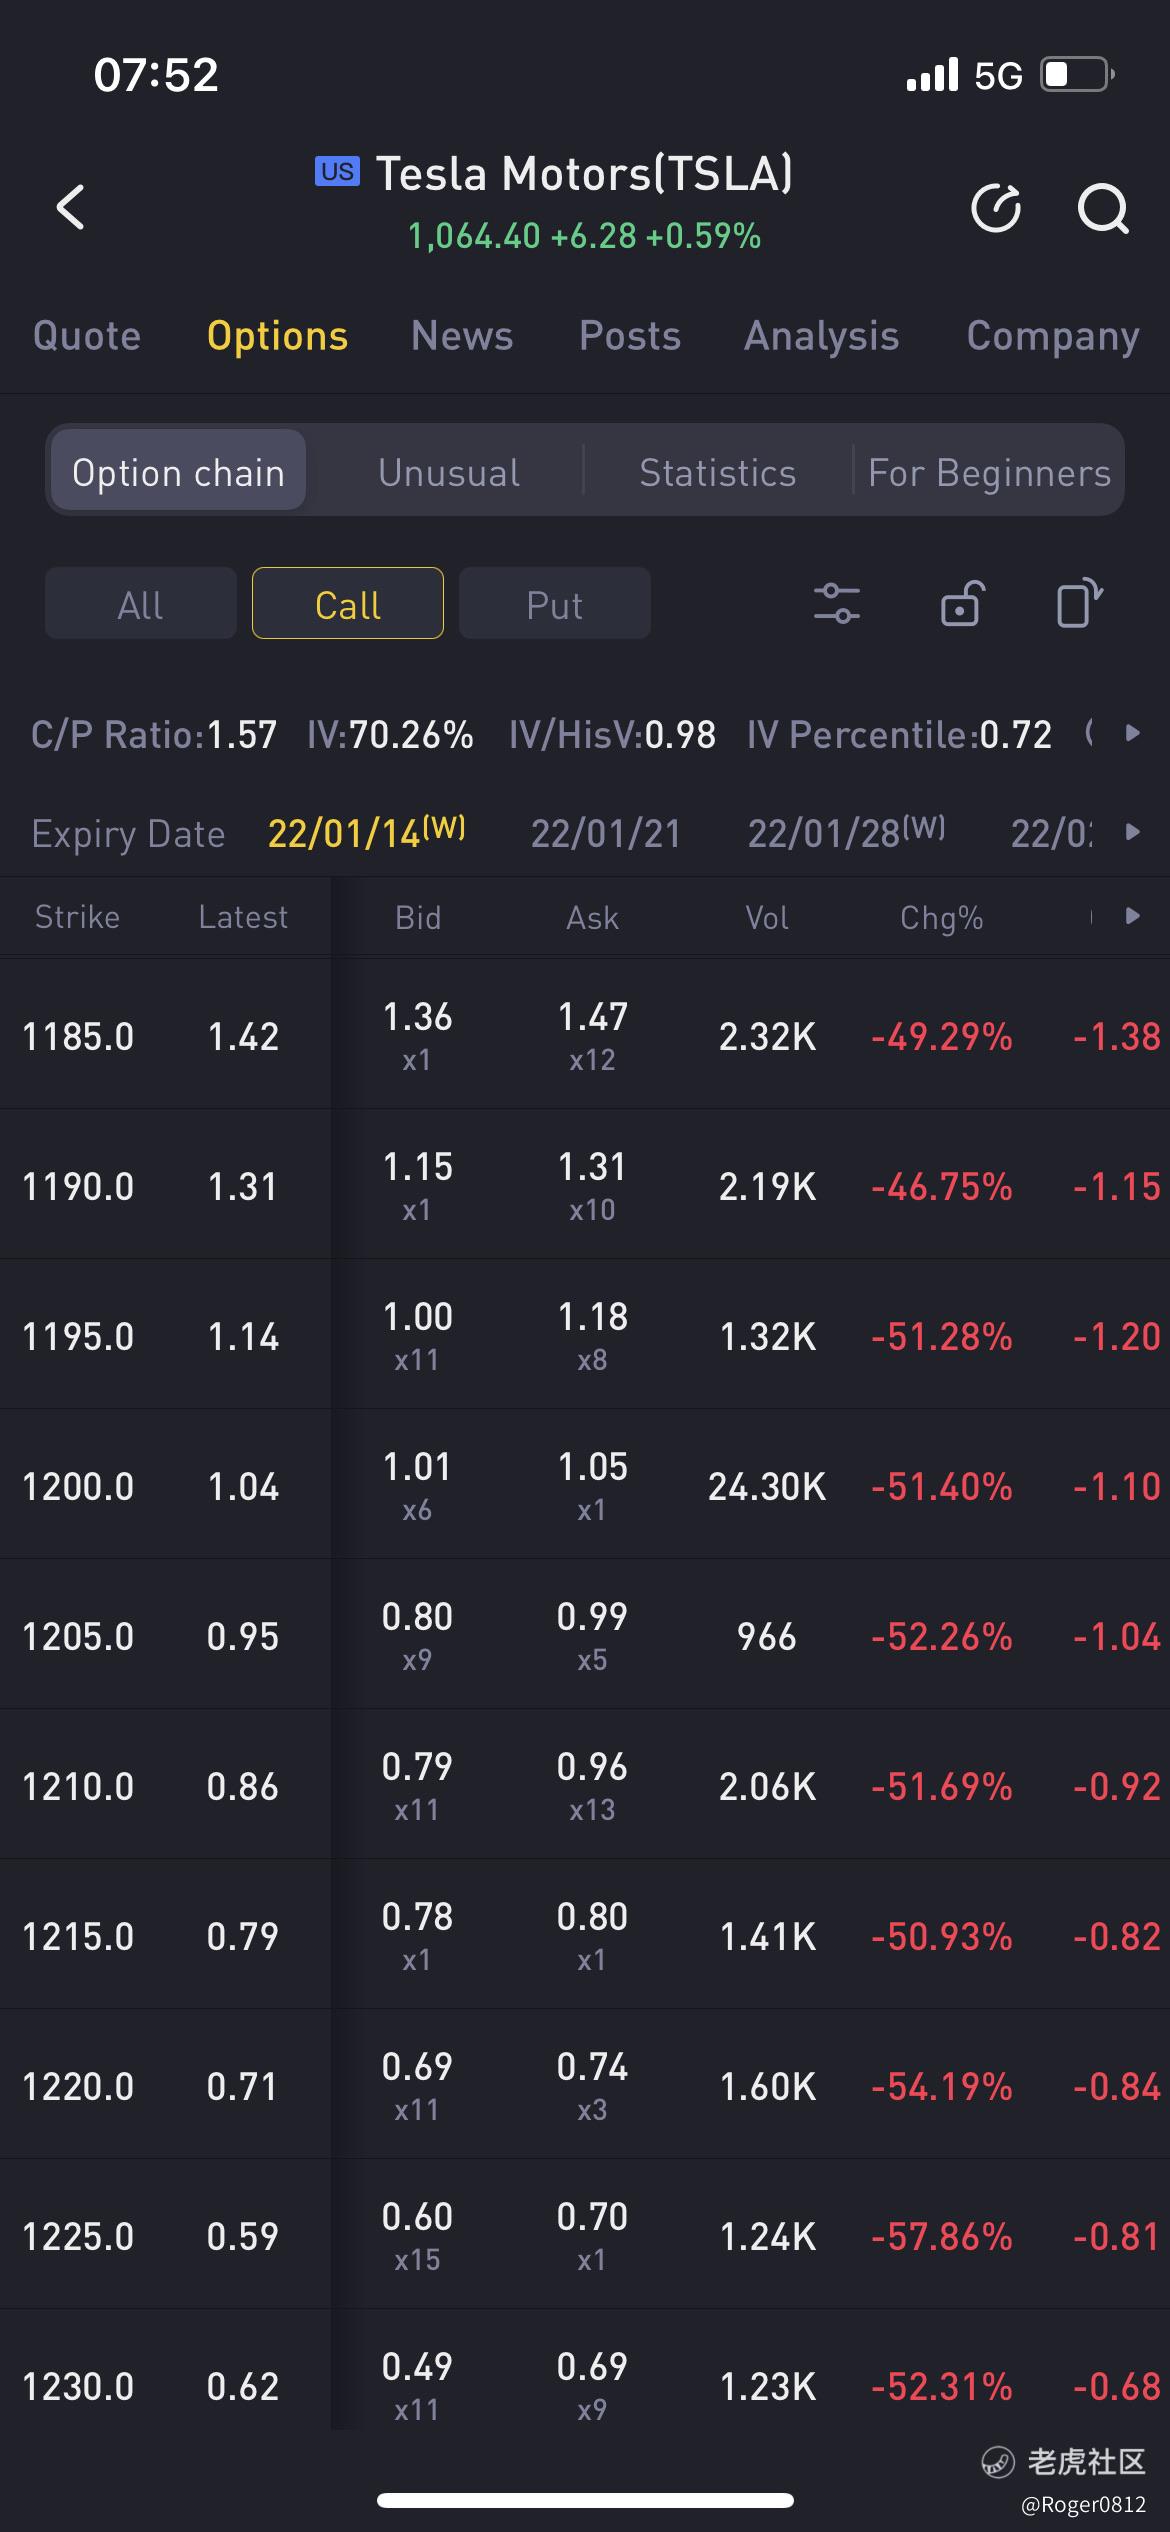Show more expiry dates arrow

[1132, 832]
